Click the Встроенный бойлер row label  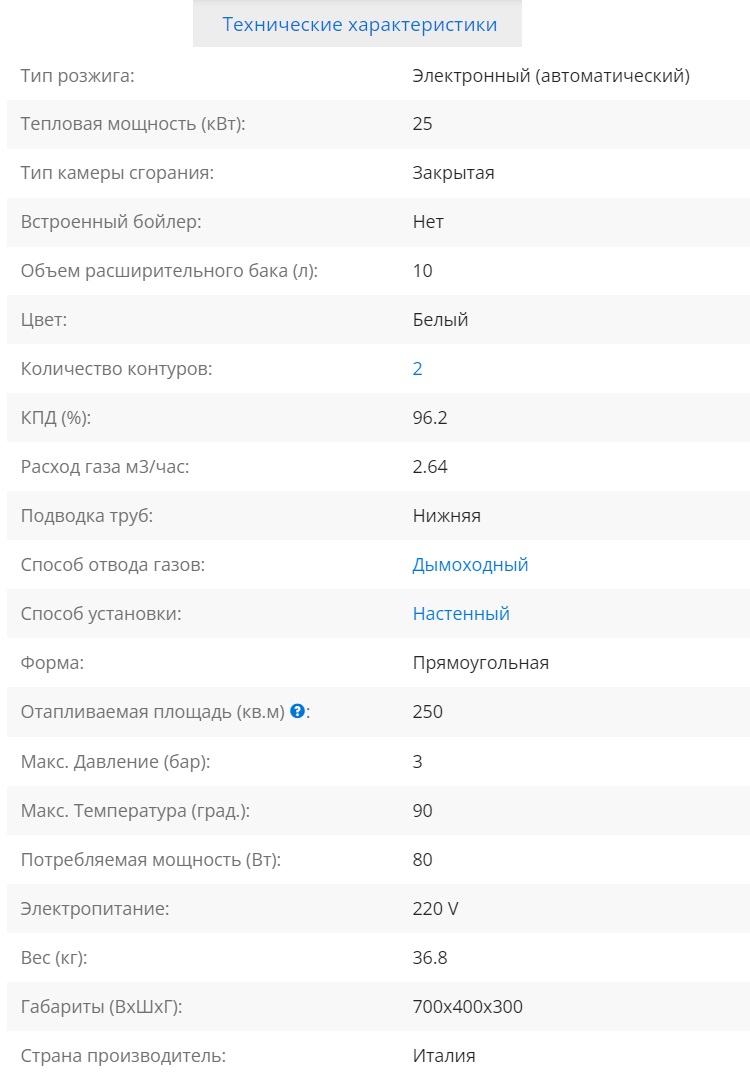tap(111, 222)
